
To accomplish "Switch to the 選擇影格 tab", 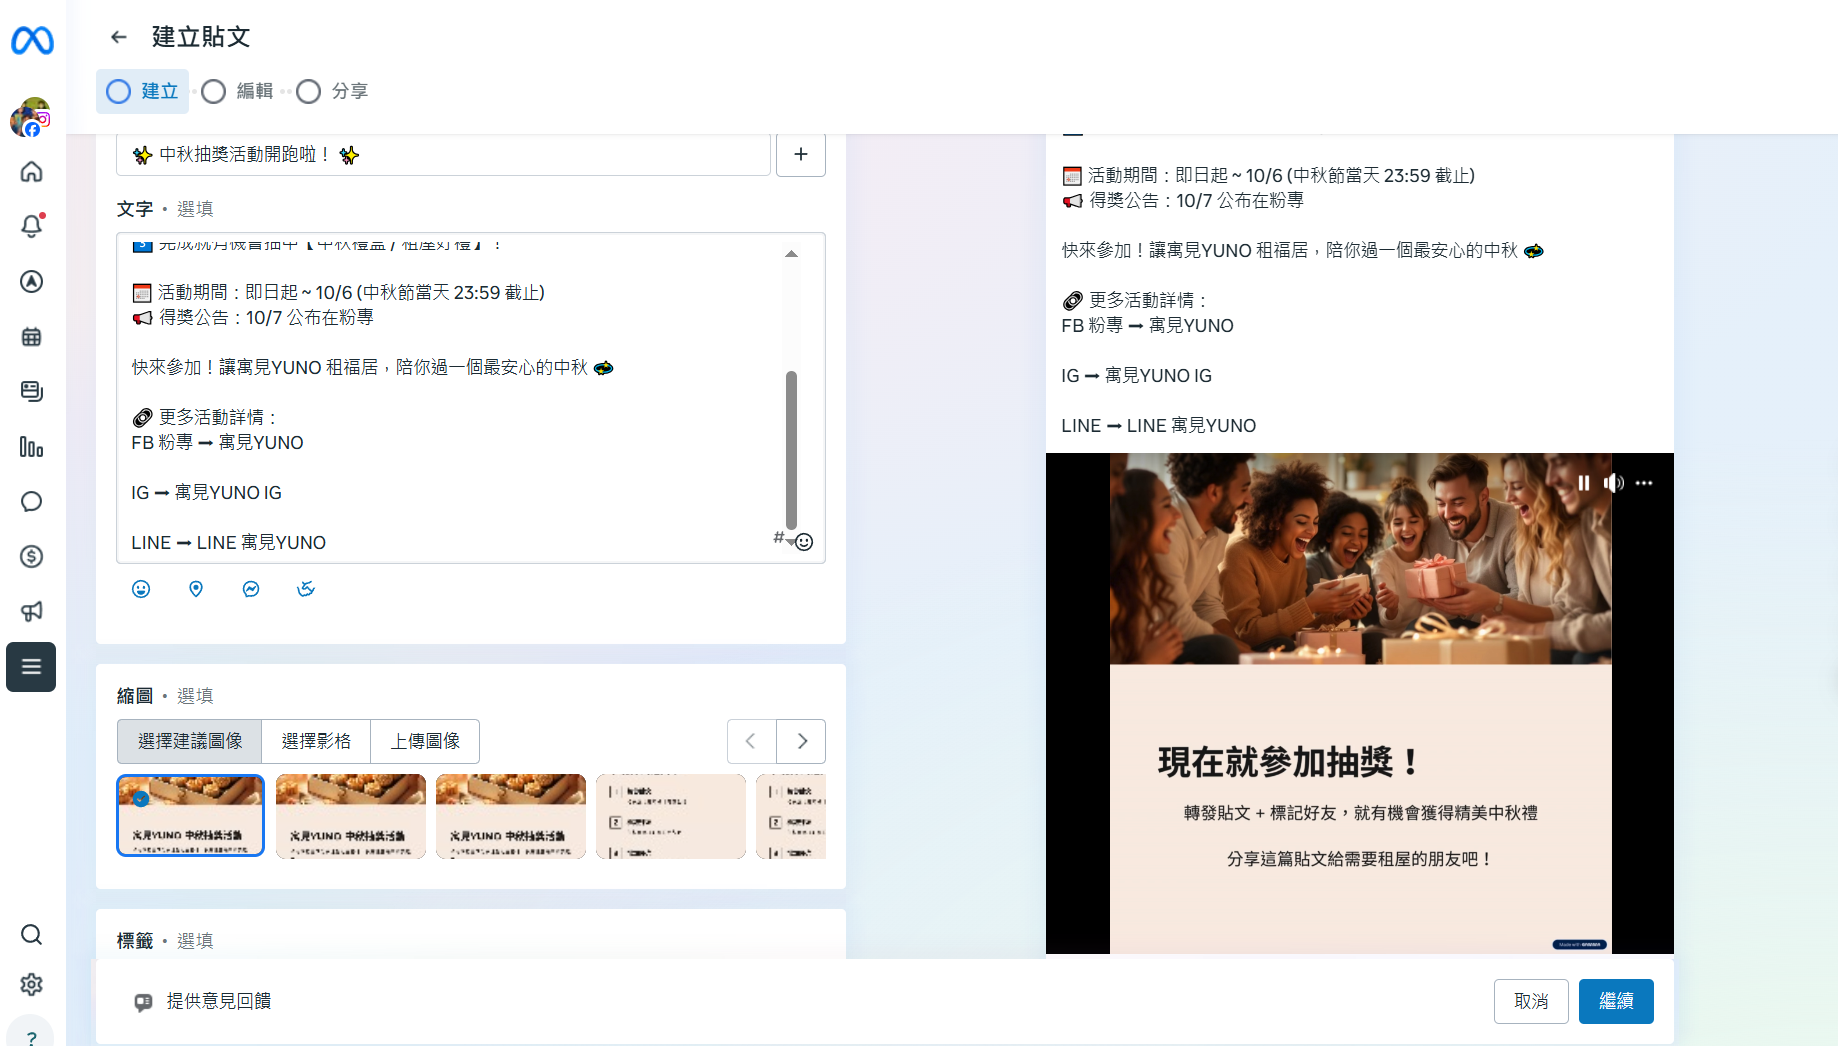I will (316, 741).
